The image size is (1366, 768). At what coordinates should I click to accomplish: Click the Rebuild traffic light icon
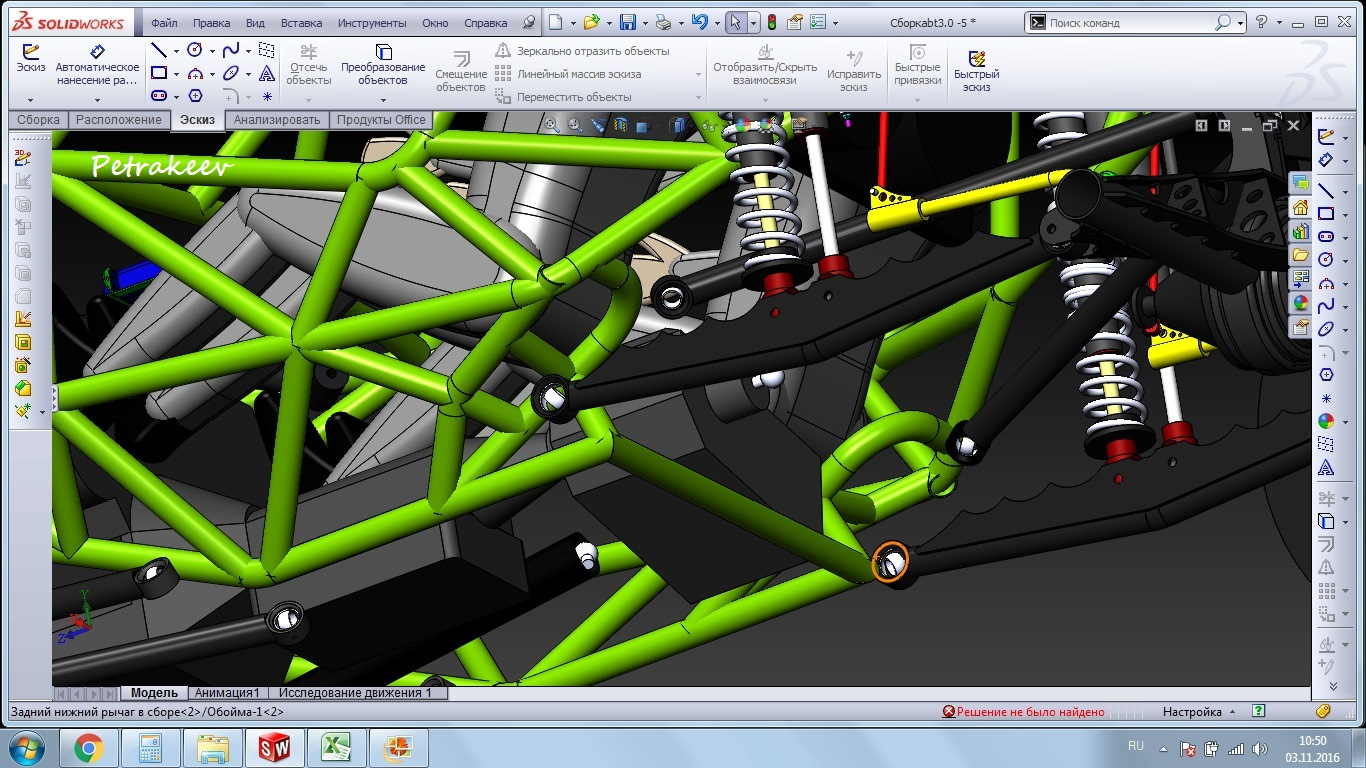(x=772, y=22)
